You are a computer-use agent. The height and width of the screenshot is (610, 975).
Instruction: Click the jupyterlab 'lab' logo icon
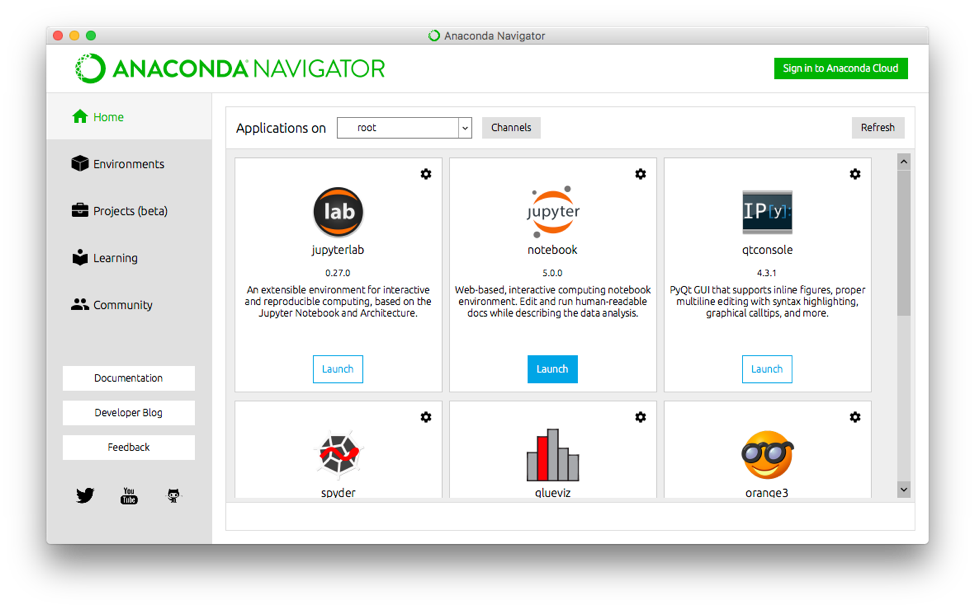338,212
